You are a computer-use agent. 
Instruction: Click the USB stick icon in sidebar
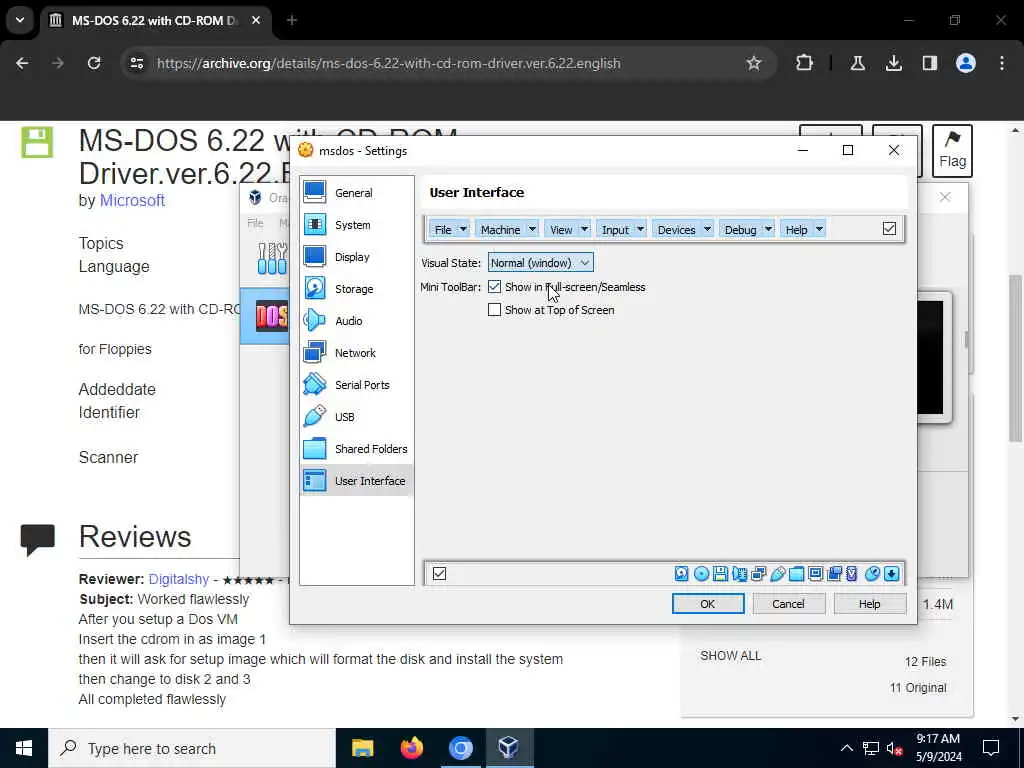314,416
